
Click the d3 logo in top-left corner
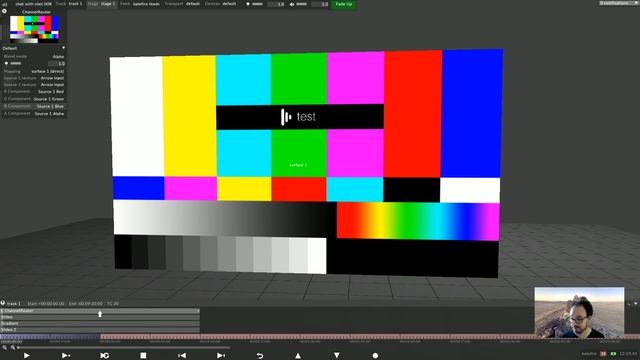(x=5, y=4)
